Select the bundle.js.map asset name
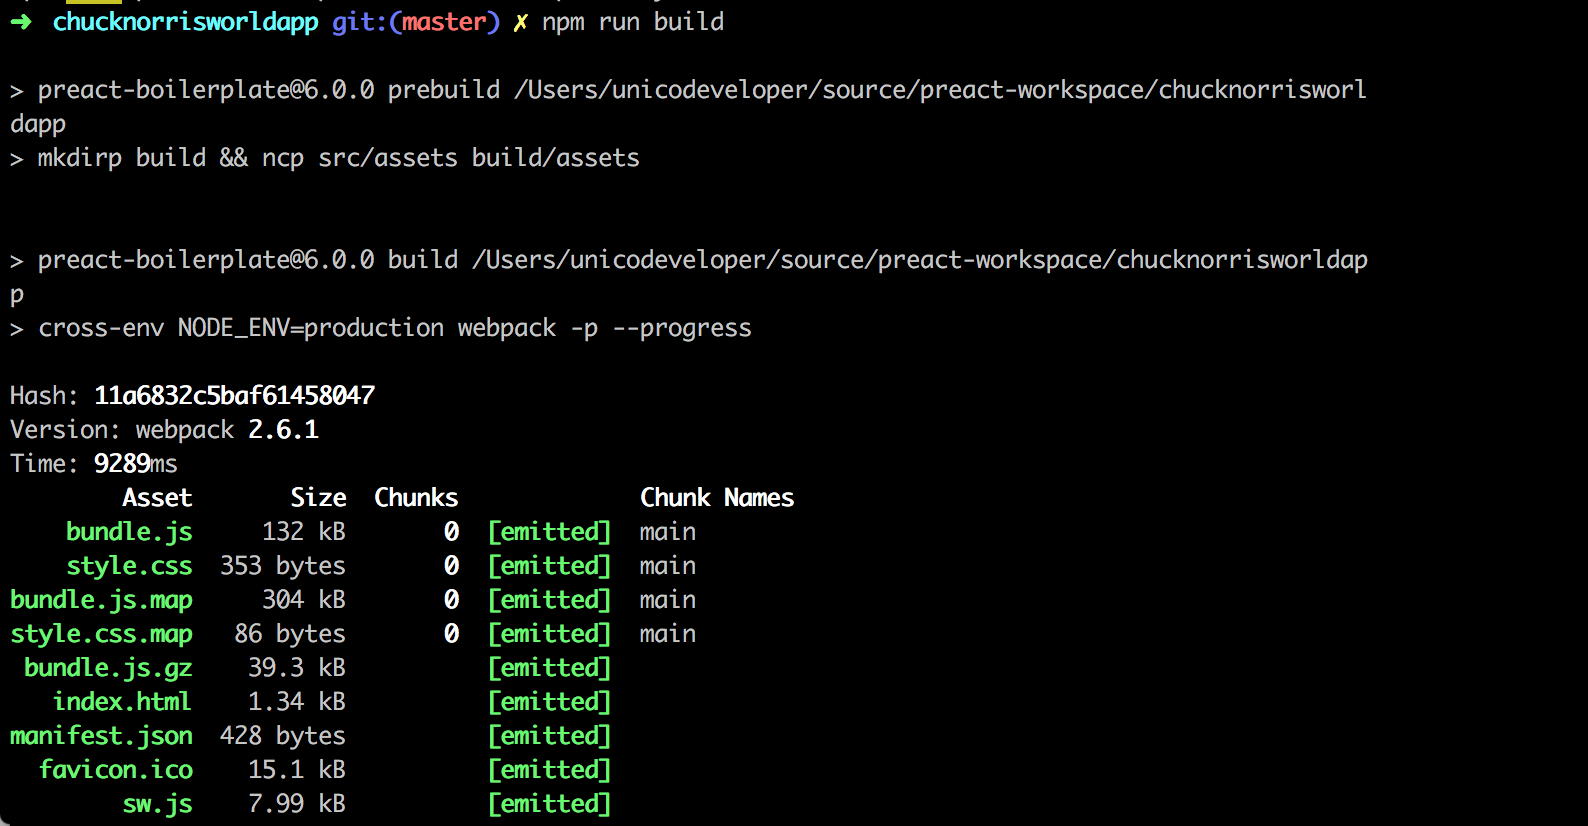The image size is (1588, 826). click(x=101, y=600)
